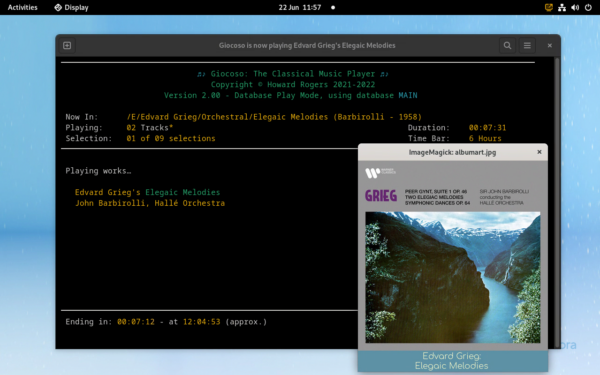This screenshot has width=600, height=375.
Task: Click the terminal title 'Giocoso is now playing Edvard Grieg's Elegaic Melodies'
Action: [307, 46]
